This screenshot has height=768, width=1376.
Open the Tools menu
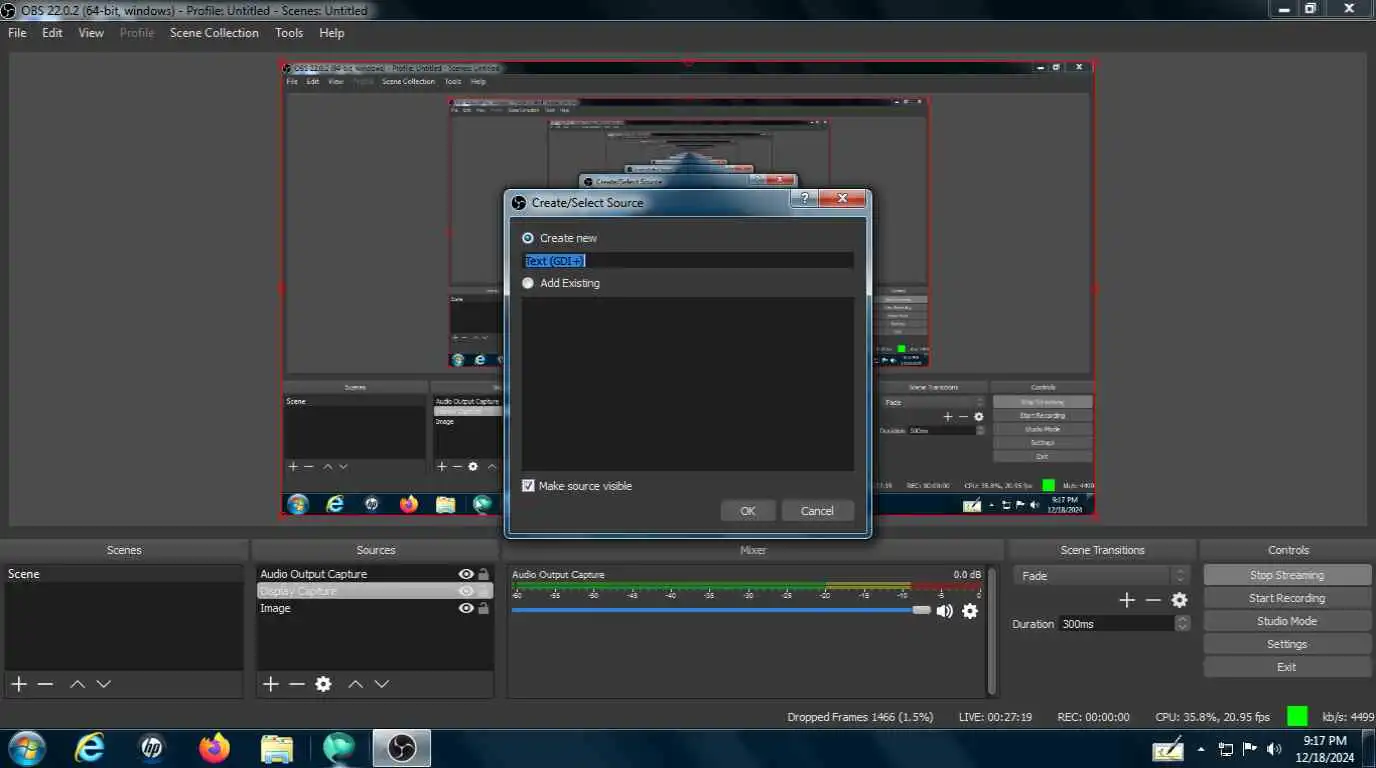click(x=289, y=33)
